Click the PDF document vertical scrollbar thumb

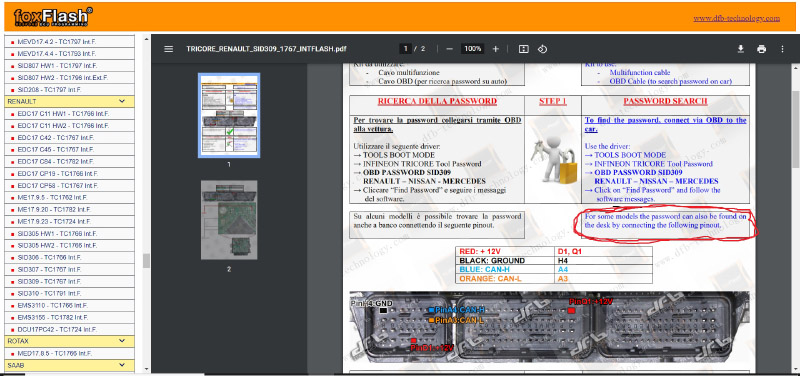pyautogui.click(x=795, y=129)
